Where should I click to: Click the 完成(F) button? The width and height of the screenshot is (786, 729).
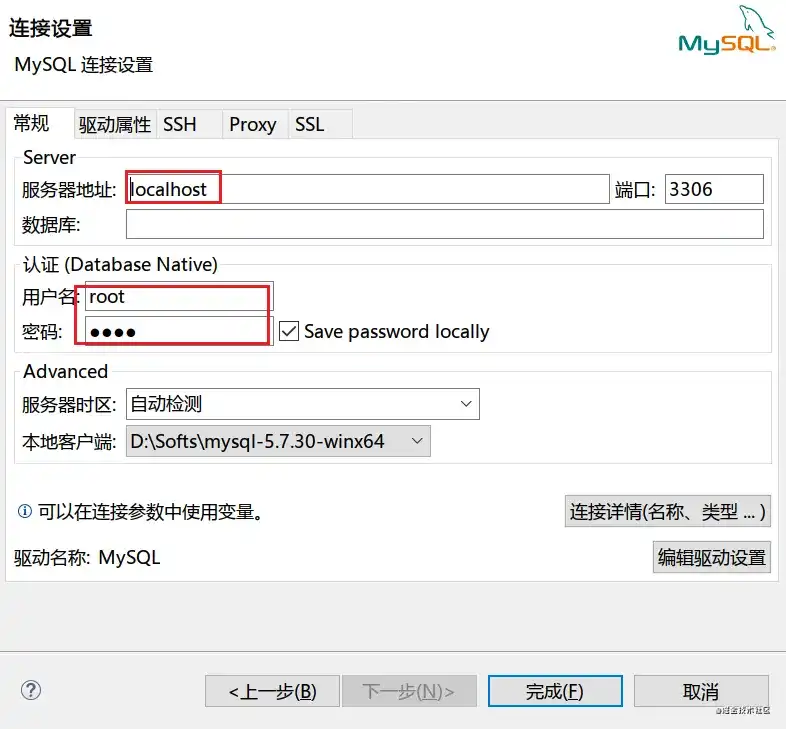point(555,691)
